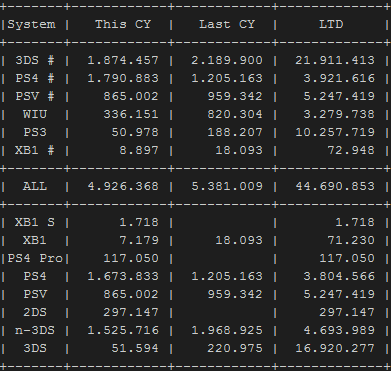This screenshot has width=391, height=371.
Task: Click the LTD column header
Action: pyautogui.click(x=331, y=24)
